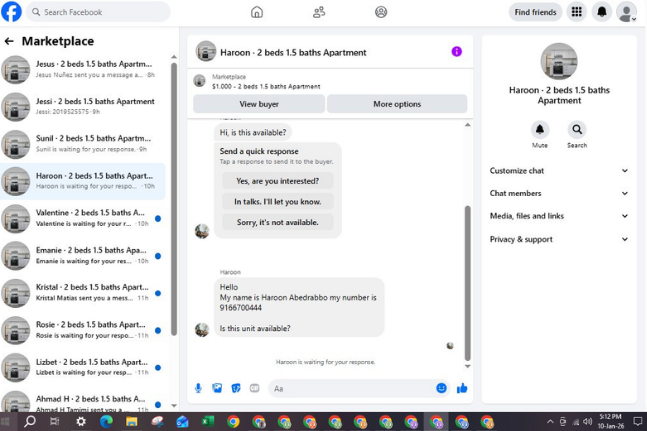The width and height of the screenshot is (647, 431).
Task: Click 'Hi, is this available?' message bubble
Action: [x=253, y=132]
